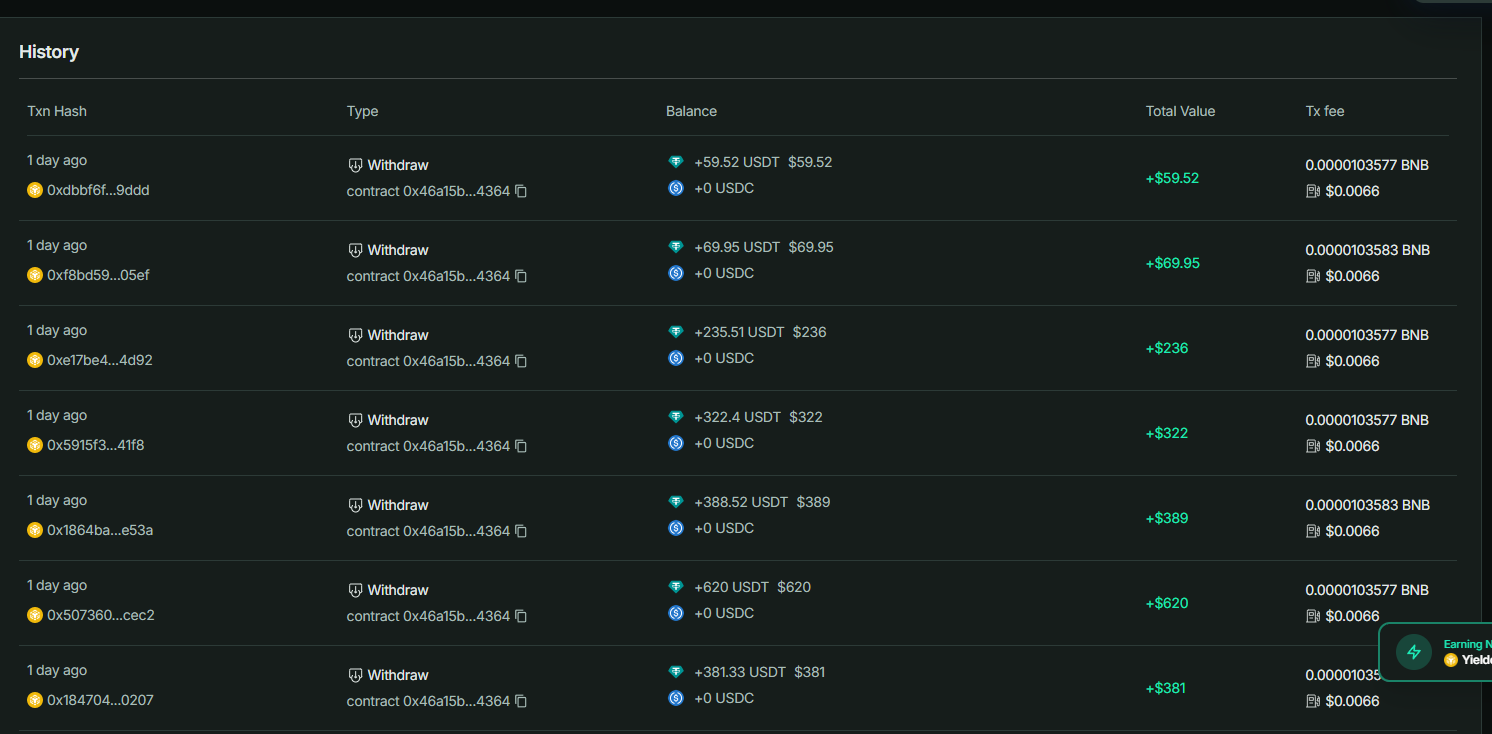The image size is (1492, 734).
Task: Click the gas fee icon in the +$322 row
Action: click(1313, 446)
